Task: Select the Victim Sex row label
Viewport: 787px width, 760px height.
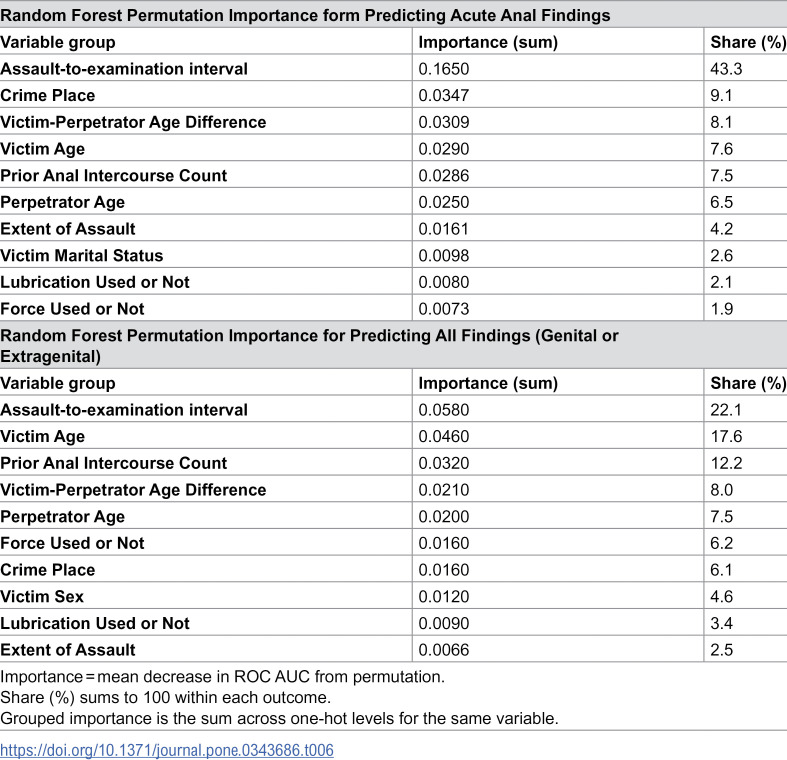Action: click(x=42, y=596)
